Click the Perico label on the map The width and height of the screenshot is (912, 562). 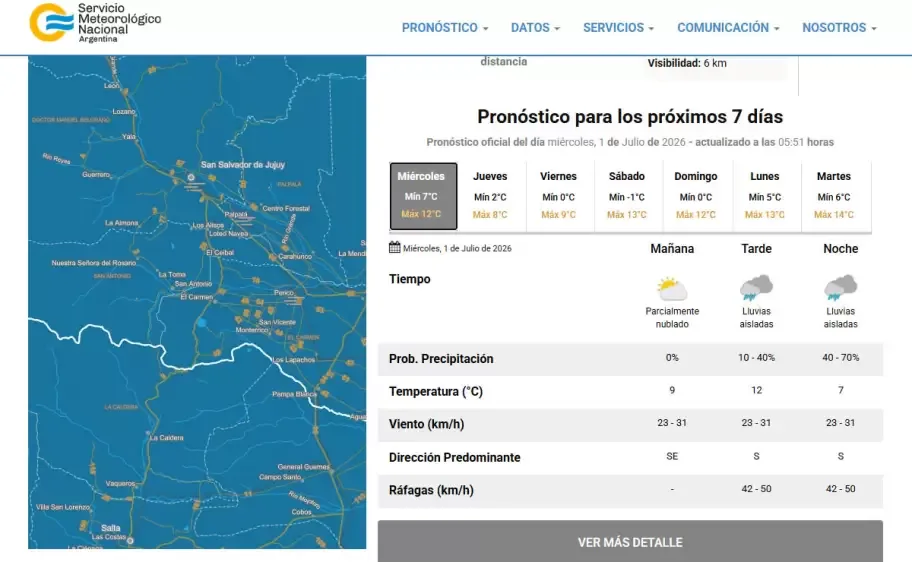pos(284,293)
